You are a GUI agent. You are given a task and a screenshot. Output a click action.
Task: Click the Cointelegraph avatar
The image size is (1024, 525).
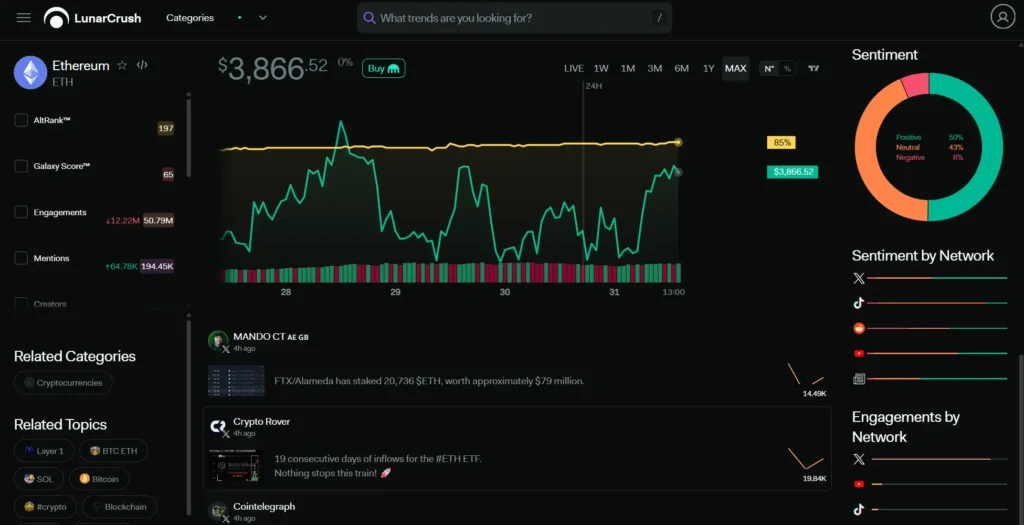[x=217, y=511]
